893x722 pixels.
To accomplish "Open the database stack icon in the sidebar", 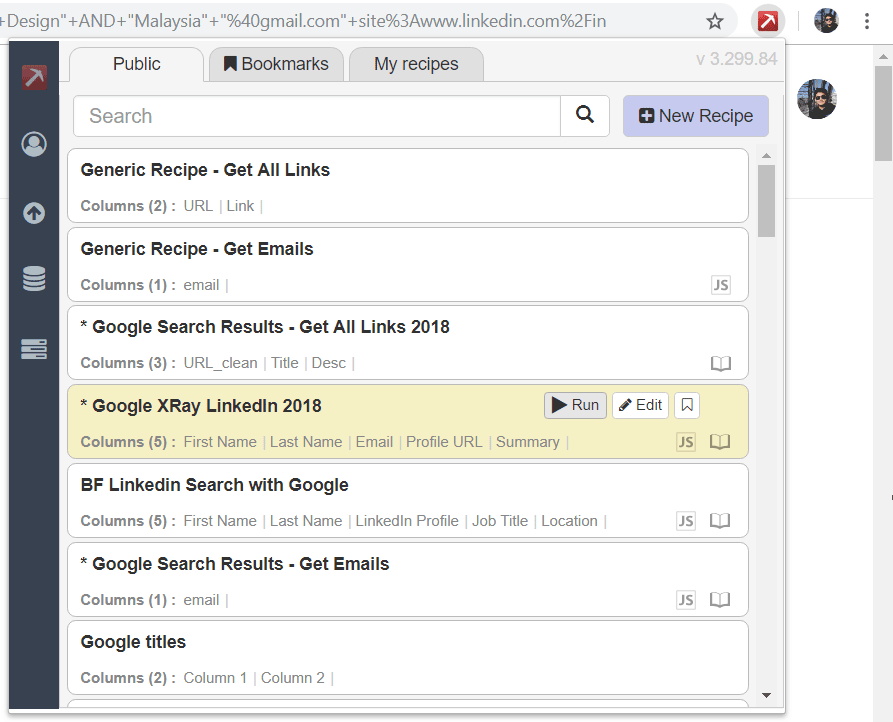I will pyautogui.click(x=34, y=279).
